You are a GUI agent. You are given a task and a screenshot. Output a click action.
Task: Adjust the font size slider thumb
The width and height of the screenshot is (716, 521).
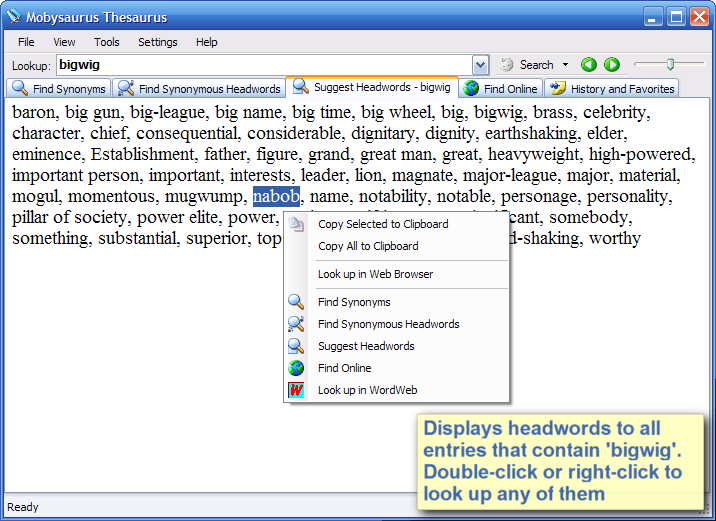tap(670, 64)
